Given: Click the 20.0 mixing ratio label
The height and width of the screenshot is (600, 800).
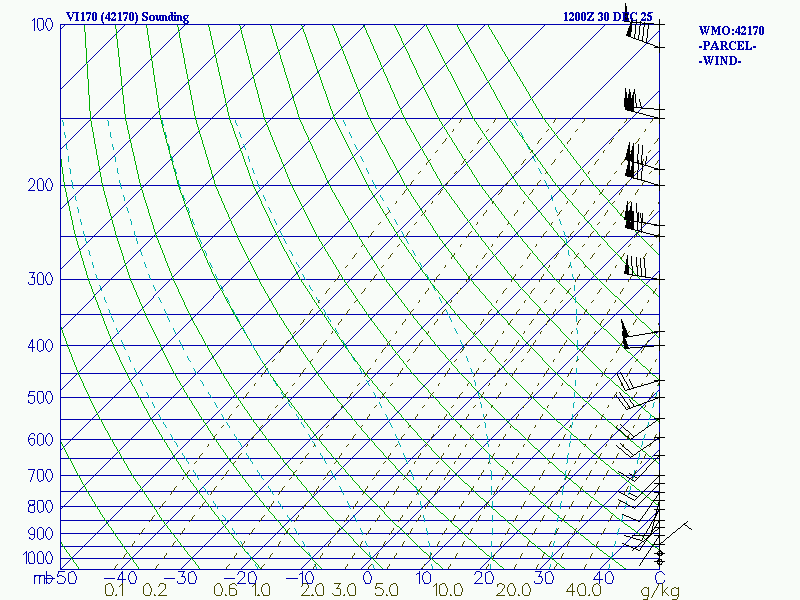Looking at the screenshot, I should tap(513, 591).
